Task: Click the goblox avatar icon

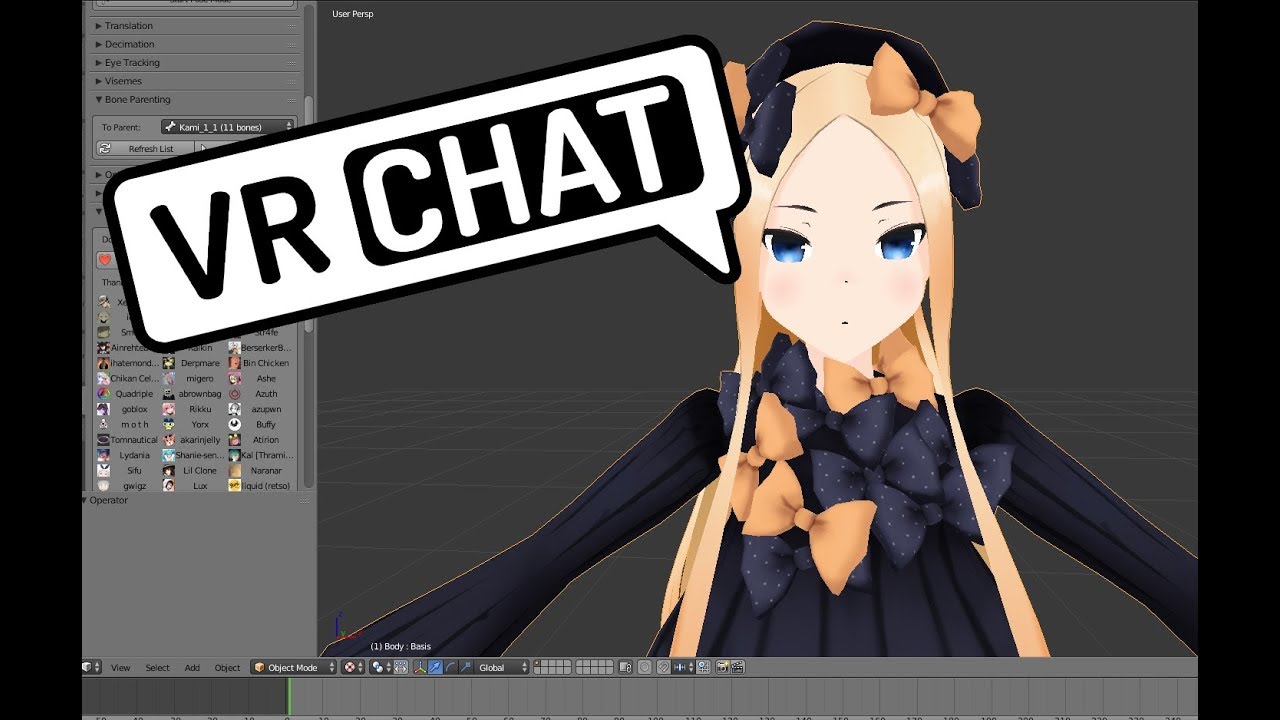Action: click(104, 409)
